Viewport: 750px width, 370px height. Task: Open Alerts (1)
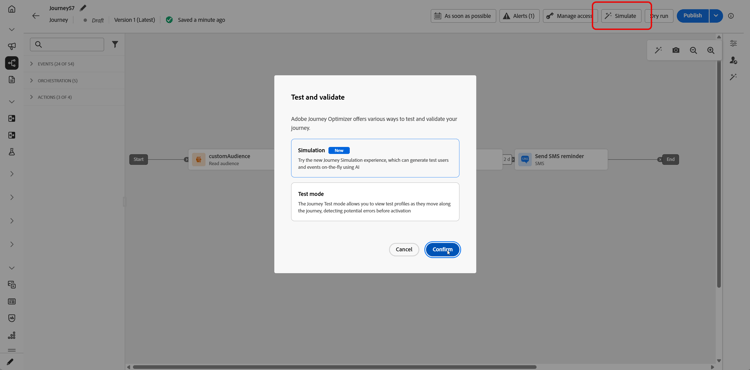(519, 16)
